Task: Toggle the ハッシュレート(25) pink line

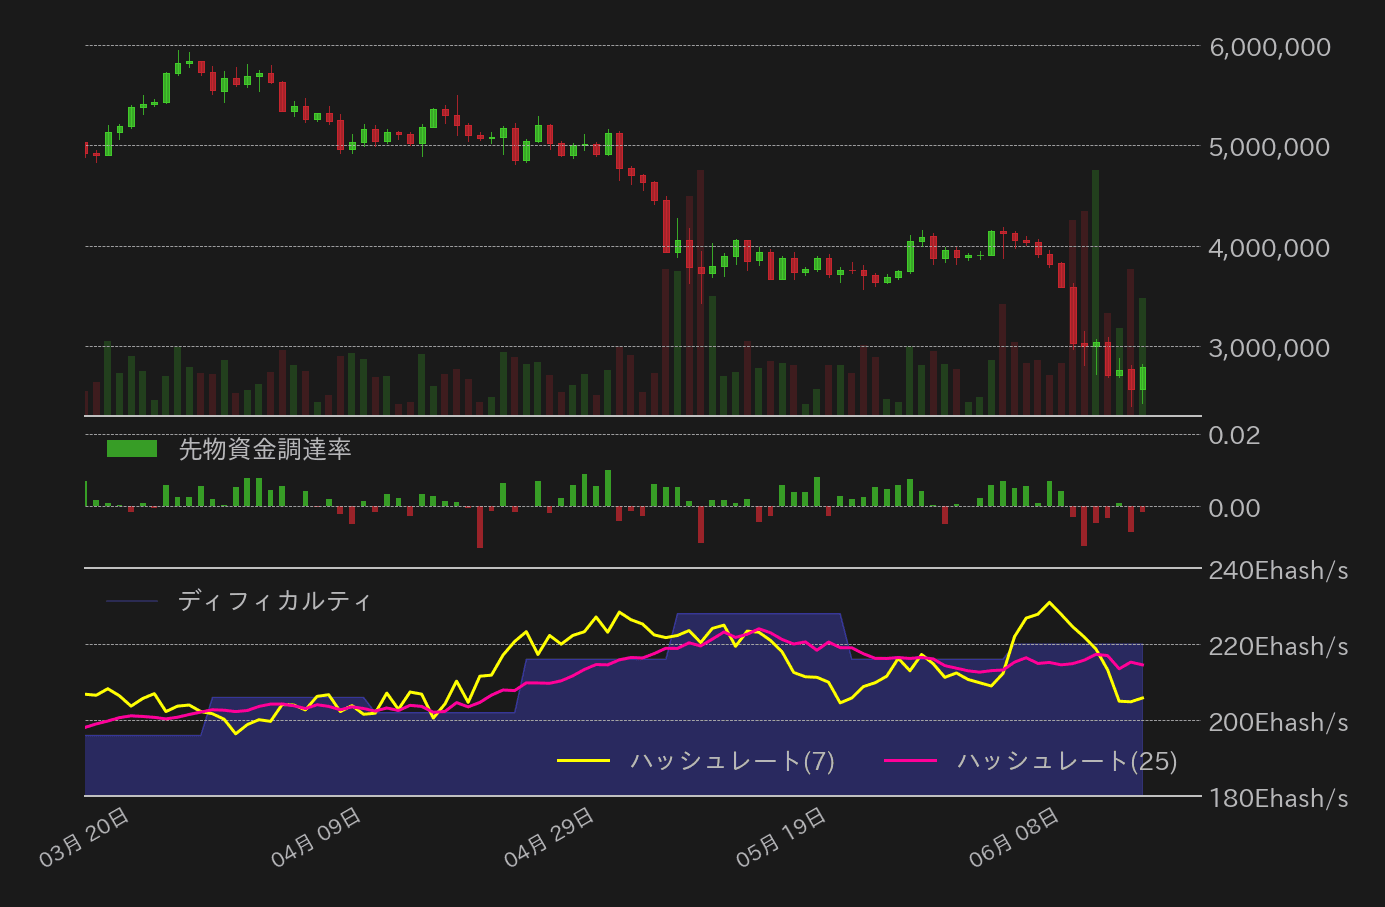Action: pyautogui.click(x=1065, y=761)
